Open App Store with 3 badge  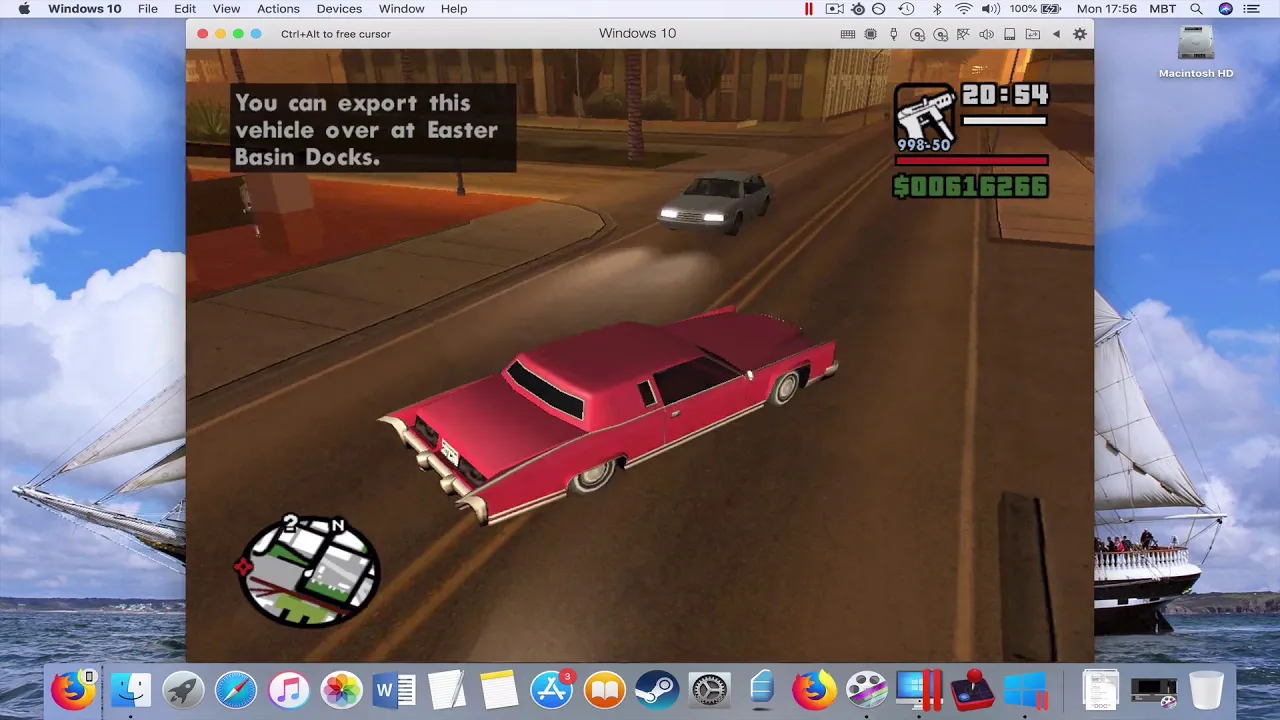click(x=552, y=690)
